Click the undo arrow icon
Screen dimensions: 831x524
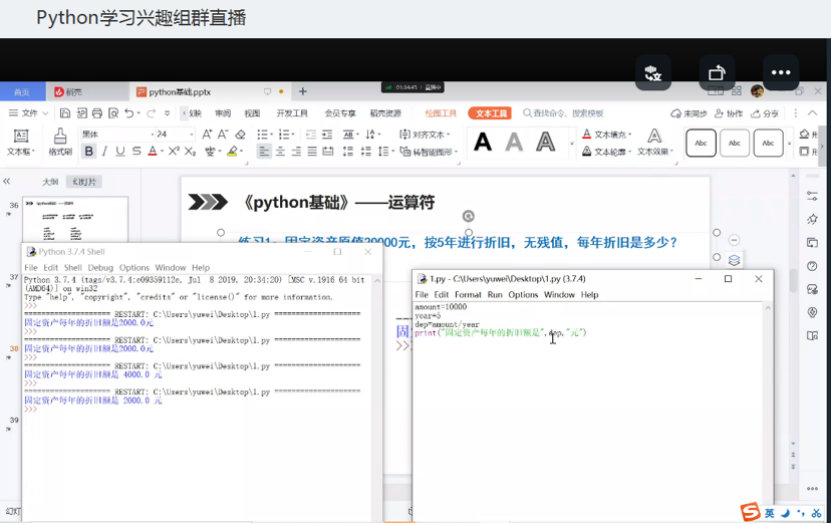pos(130,114)
